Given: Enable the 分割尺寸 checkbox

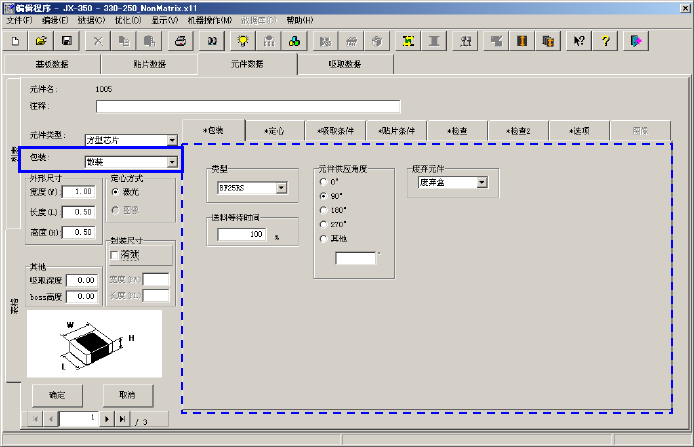Looking at the screenshot, I should point(113,255).
